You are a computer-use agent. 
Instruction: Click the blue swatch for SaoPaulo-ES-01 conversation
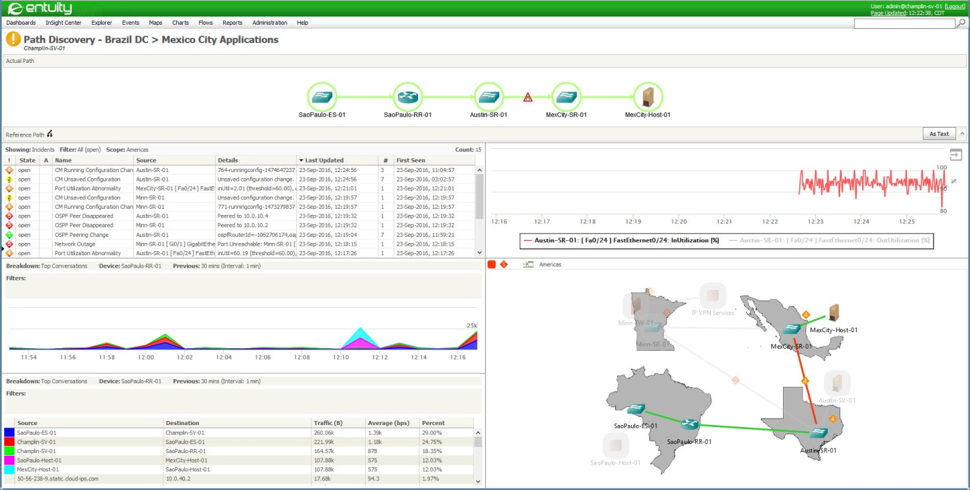(9, 432)
